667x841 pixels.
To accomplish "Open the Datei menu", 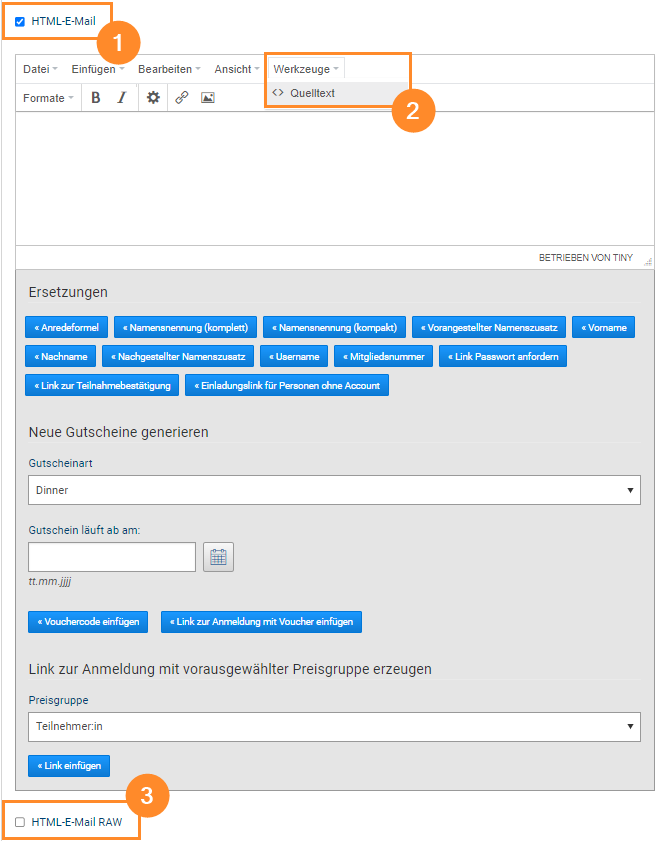I will coord(37,68).
